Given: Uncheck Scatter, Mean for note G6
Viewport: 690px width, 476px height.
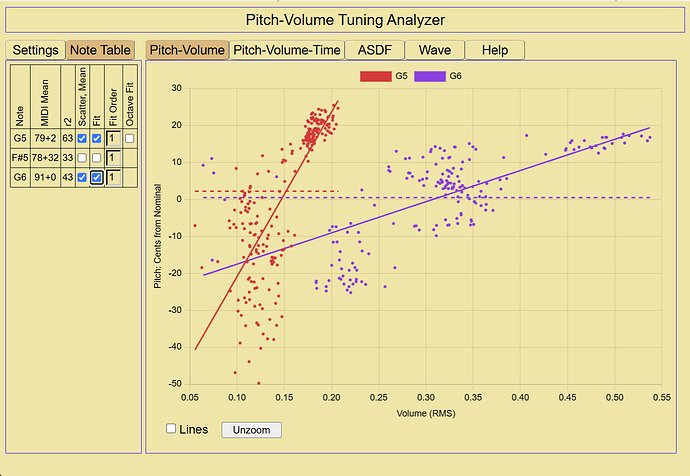Looking at the screenshot, I should pos(82,177).
